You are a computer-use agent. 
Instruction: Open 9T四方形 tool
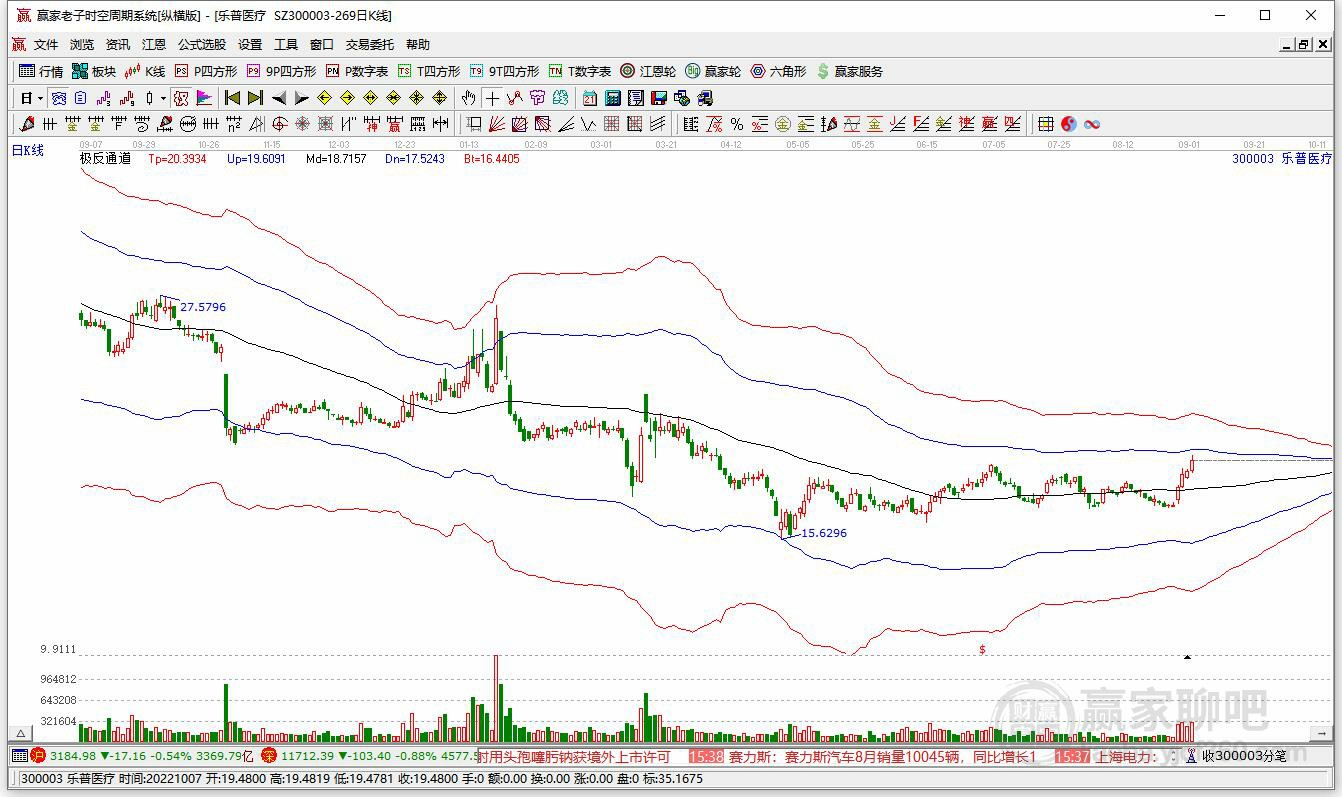tap(504, 71)
